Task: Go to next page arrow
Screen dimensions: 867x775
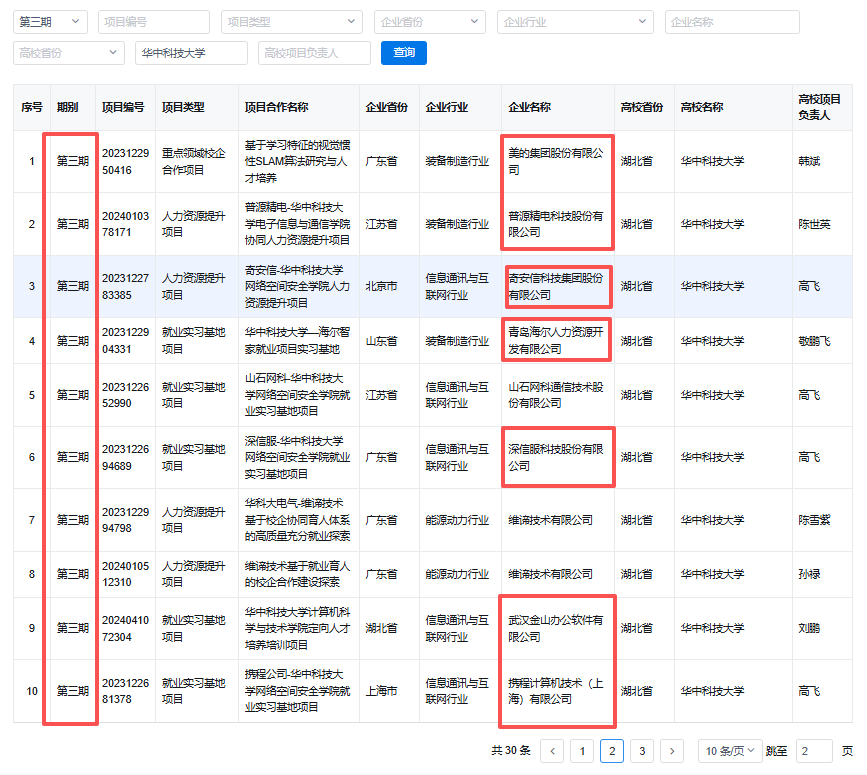Action: click(x=672, y=751)
